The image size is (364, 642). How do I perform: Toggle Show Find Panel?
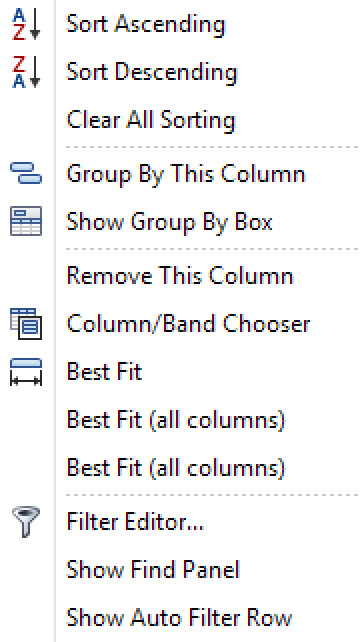click(x=153, y=570)
